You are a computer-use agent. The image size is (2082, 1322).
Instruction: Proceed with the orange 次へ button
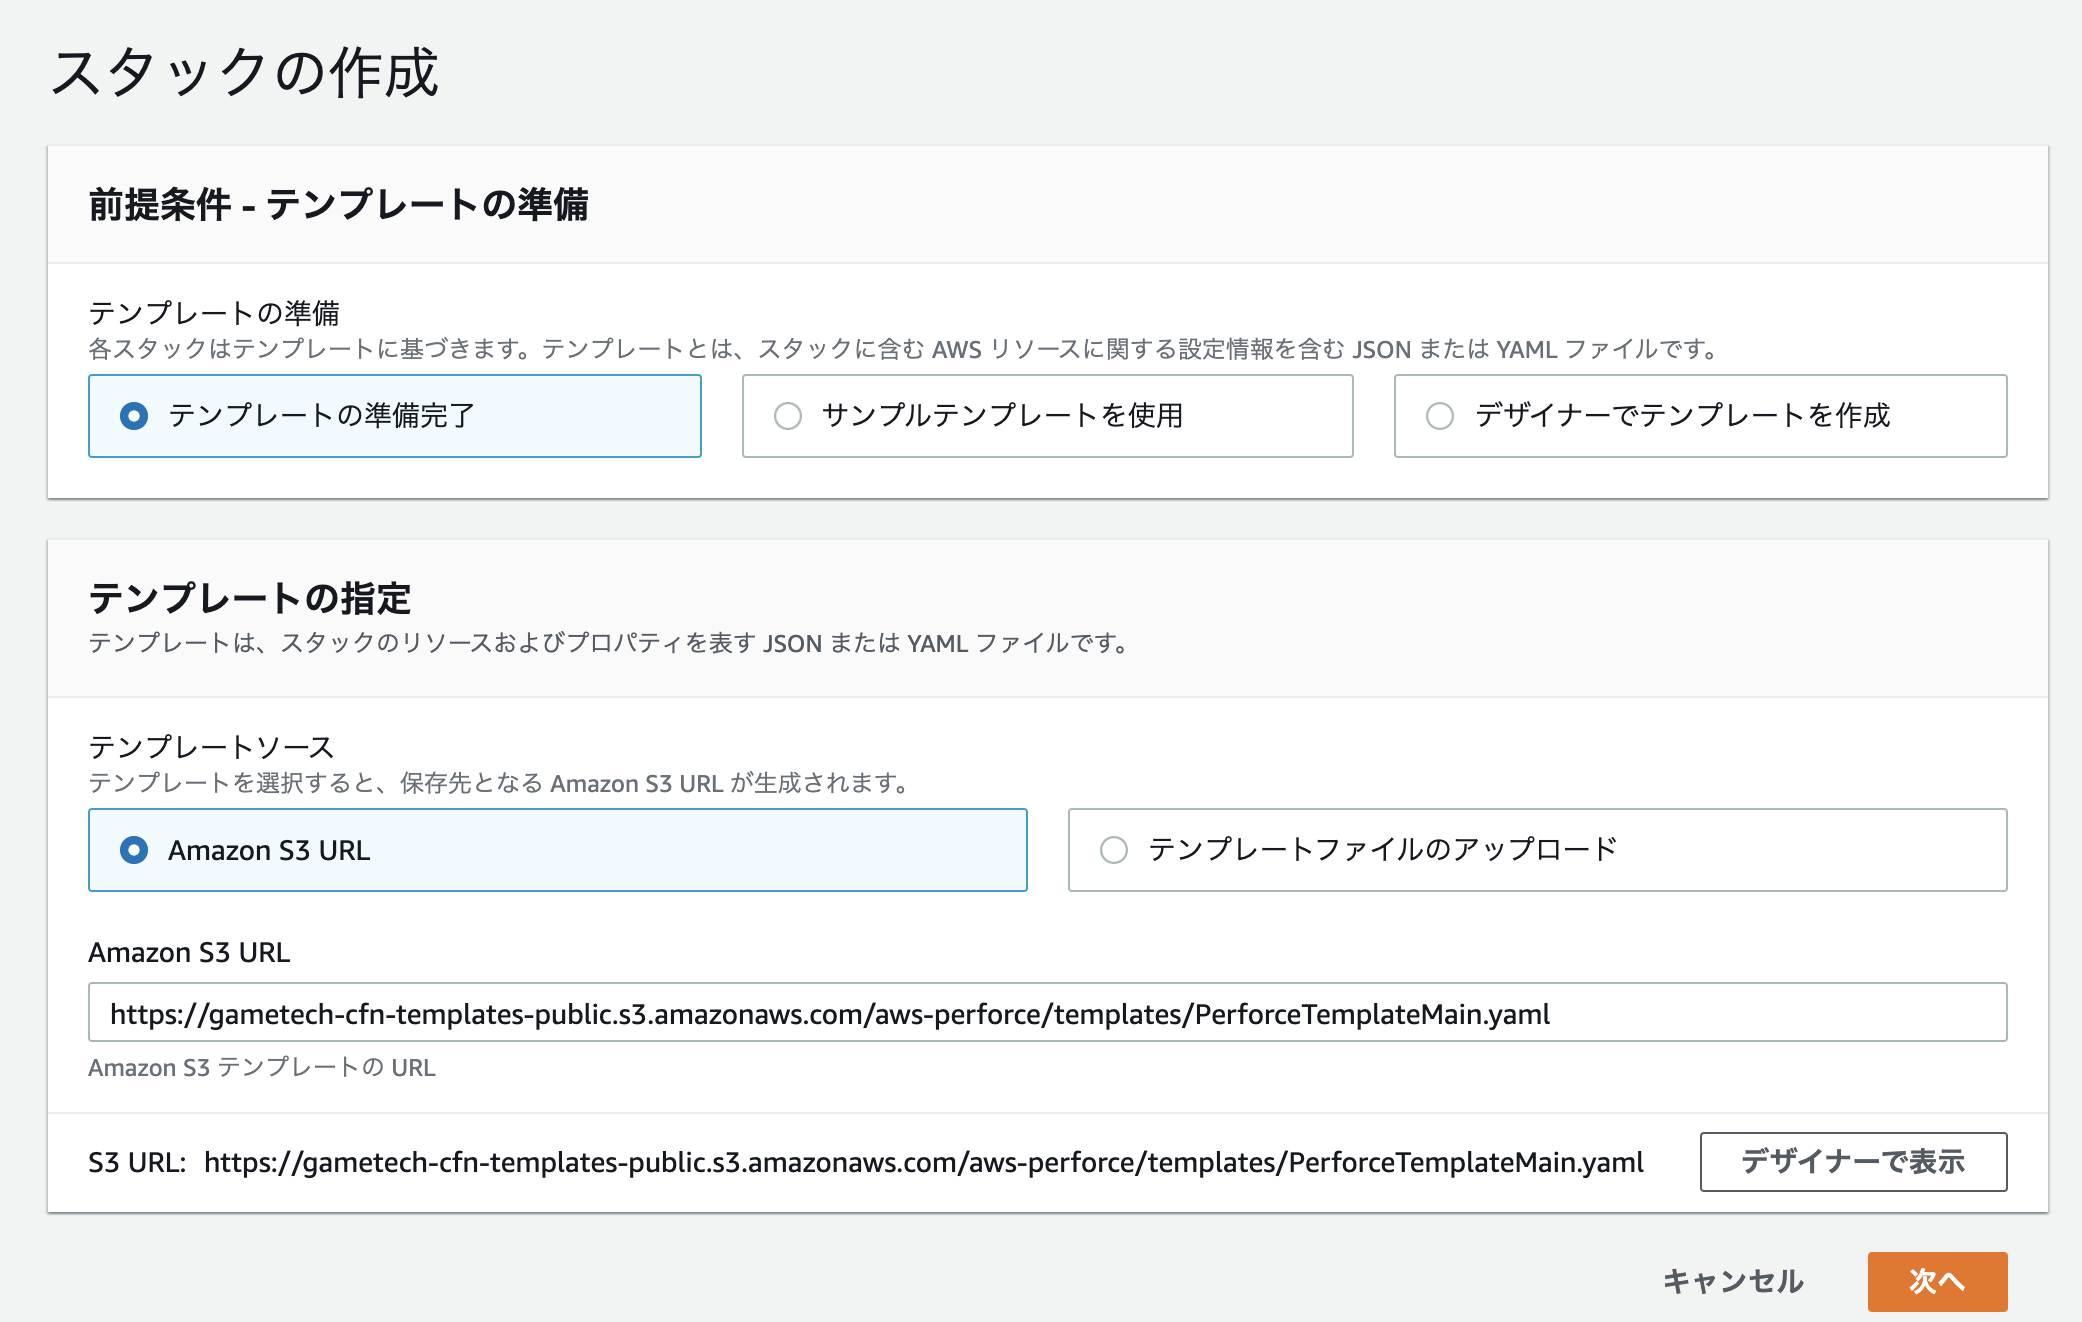click(1936, 1281)
